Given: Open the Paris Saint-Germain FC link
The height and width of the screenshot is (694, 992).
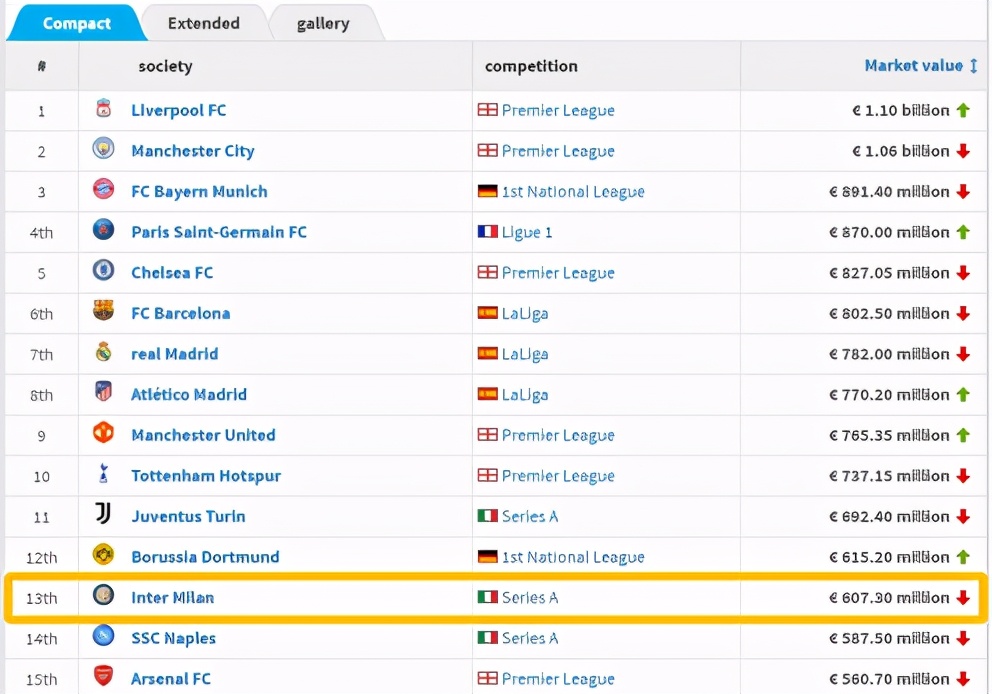Looking at the screenshot, I should pyautogui.click(x=218, y=232).
